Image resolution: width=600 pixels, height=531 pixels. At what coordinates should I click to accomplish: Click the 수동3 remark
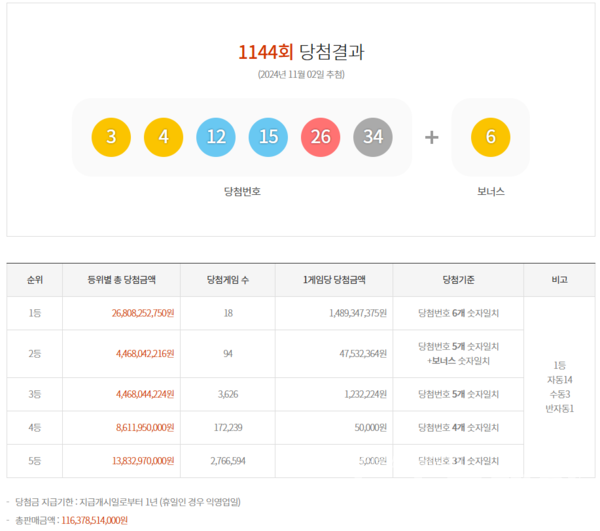[x=559, y=394]
